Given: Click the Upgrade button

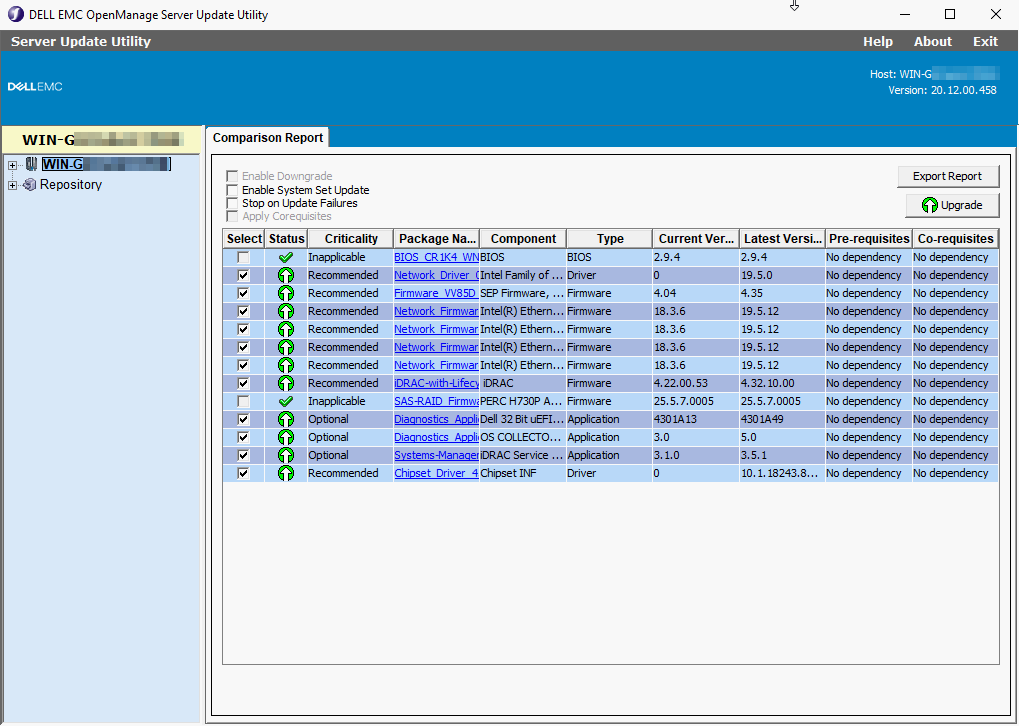Looking at the screenshot, I should click(x=952, y=205).
